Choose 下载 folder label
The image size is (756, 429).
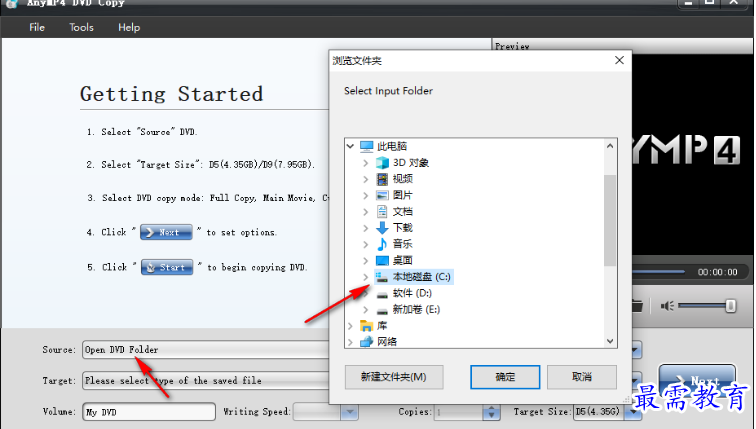pos(403,228)
